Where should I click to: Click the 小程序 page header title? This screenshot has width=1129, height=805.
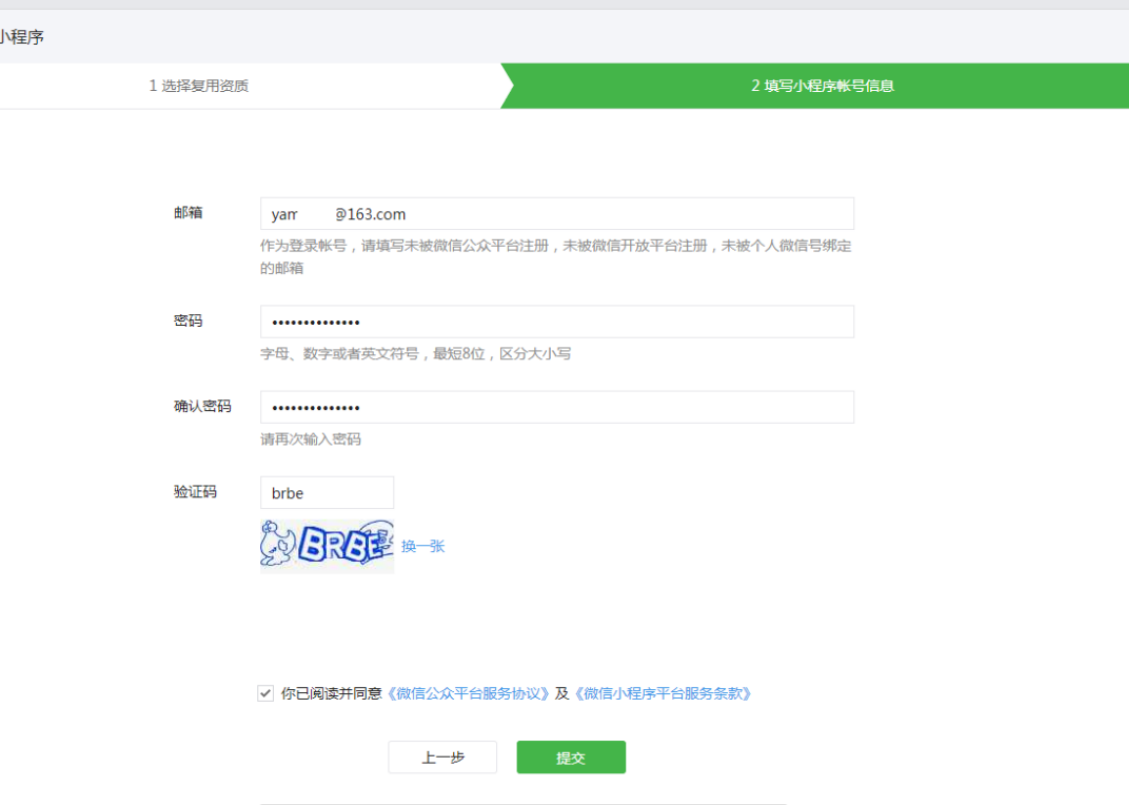coord(22,37)
